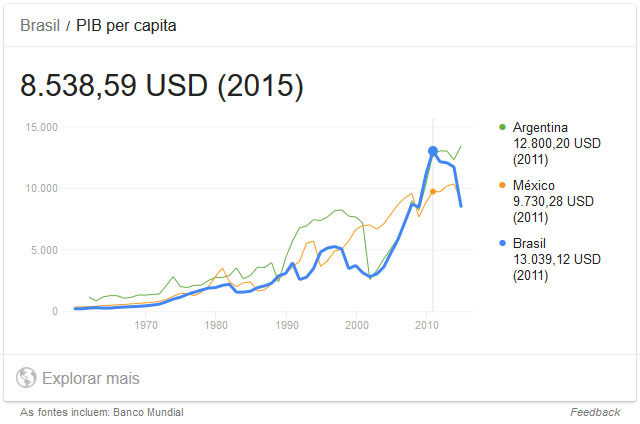This screenshot has width=640, height=424.
Task: Click the green Argentina legend dot
Action: pyautogui.click(x=501, y=128)
